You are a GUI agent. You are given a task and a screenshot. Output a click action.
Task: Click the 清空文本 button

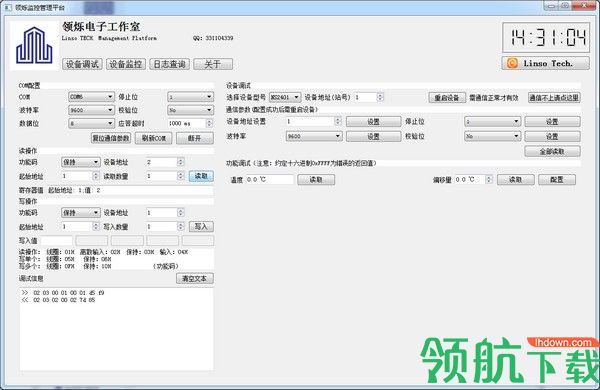point(195,279)
